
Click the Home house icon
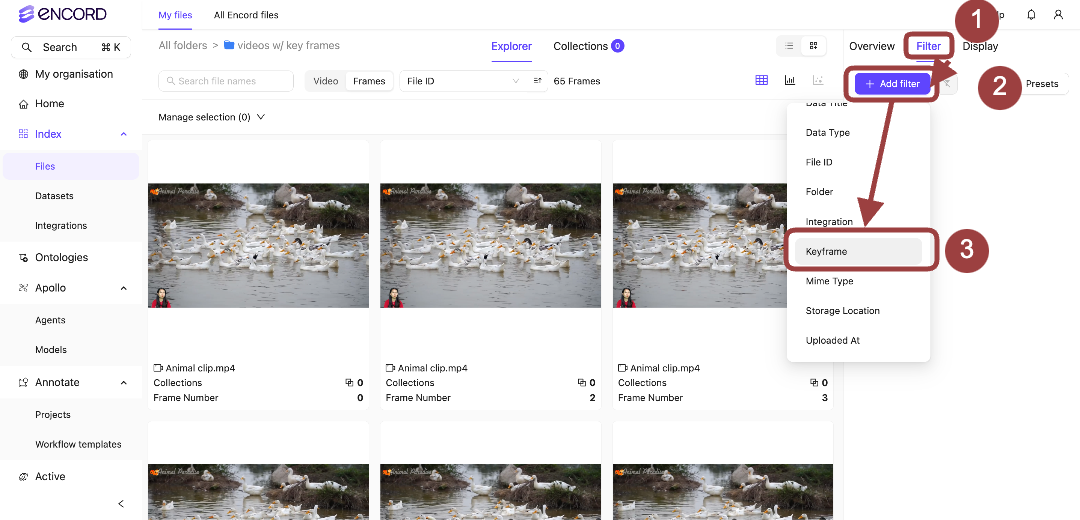24,104
